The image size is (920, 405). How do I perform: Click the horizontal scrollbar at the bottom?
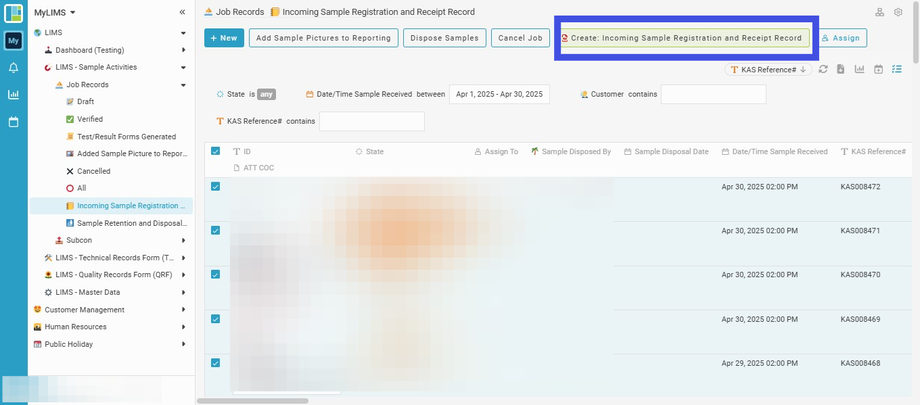point(252,401)
